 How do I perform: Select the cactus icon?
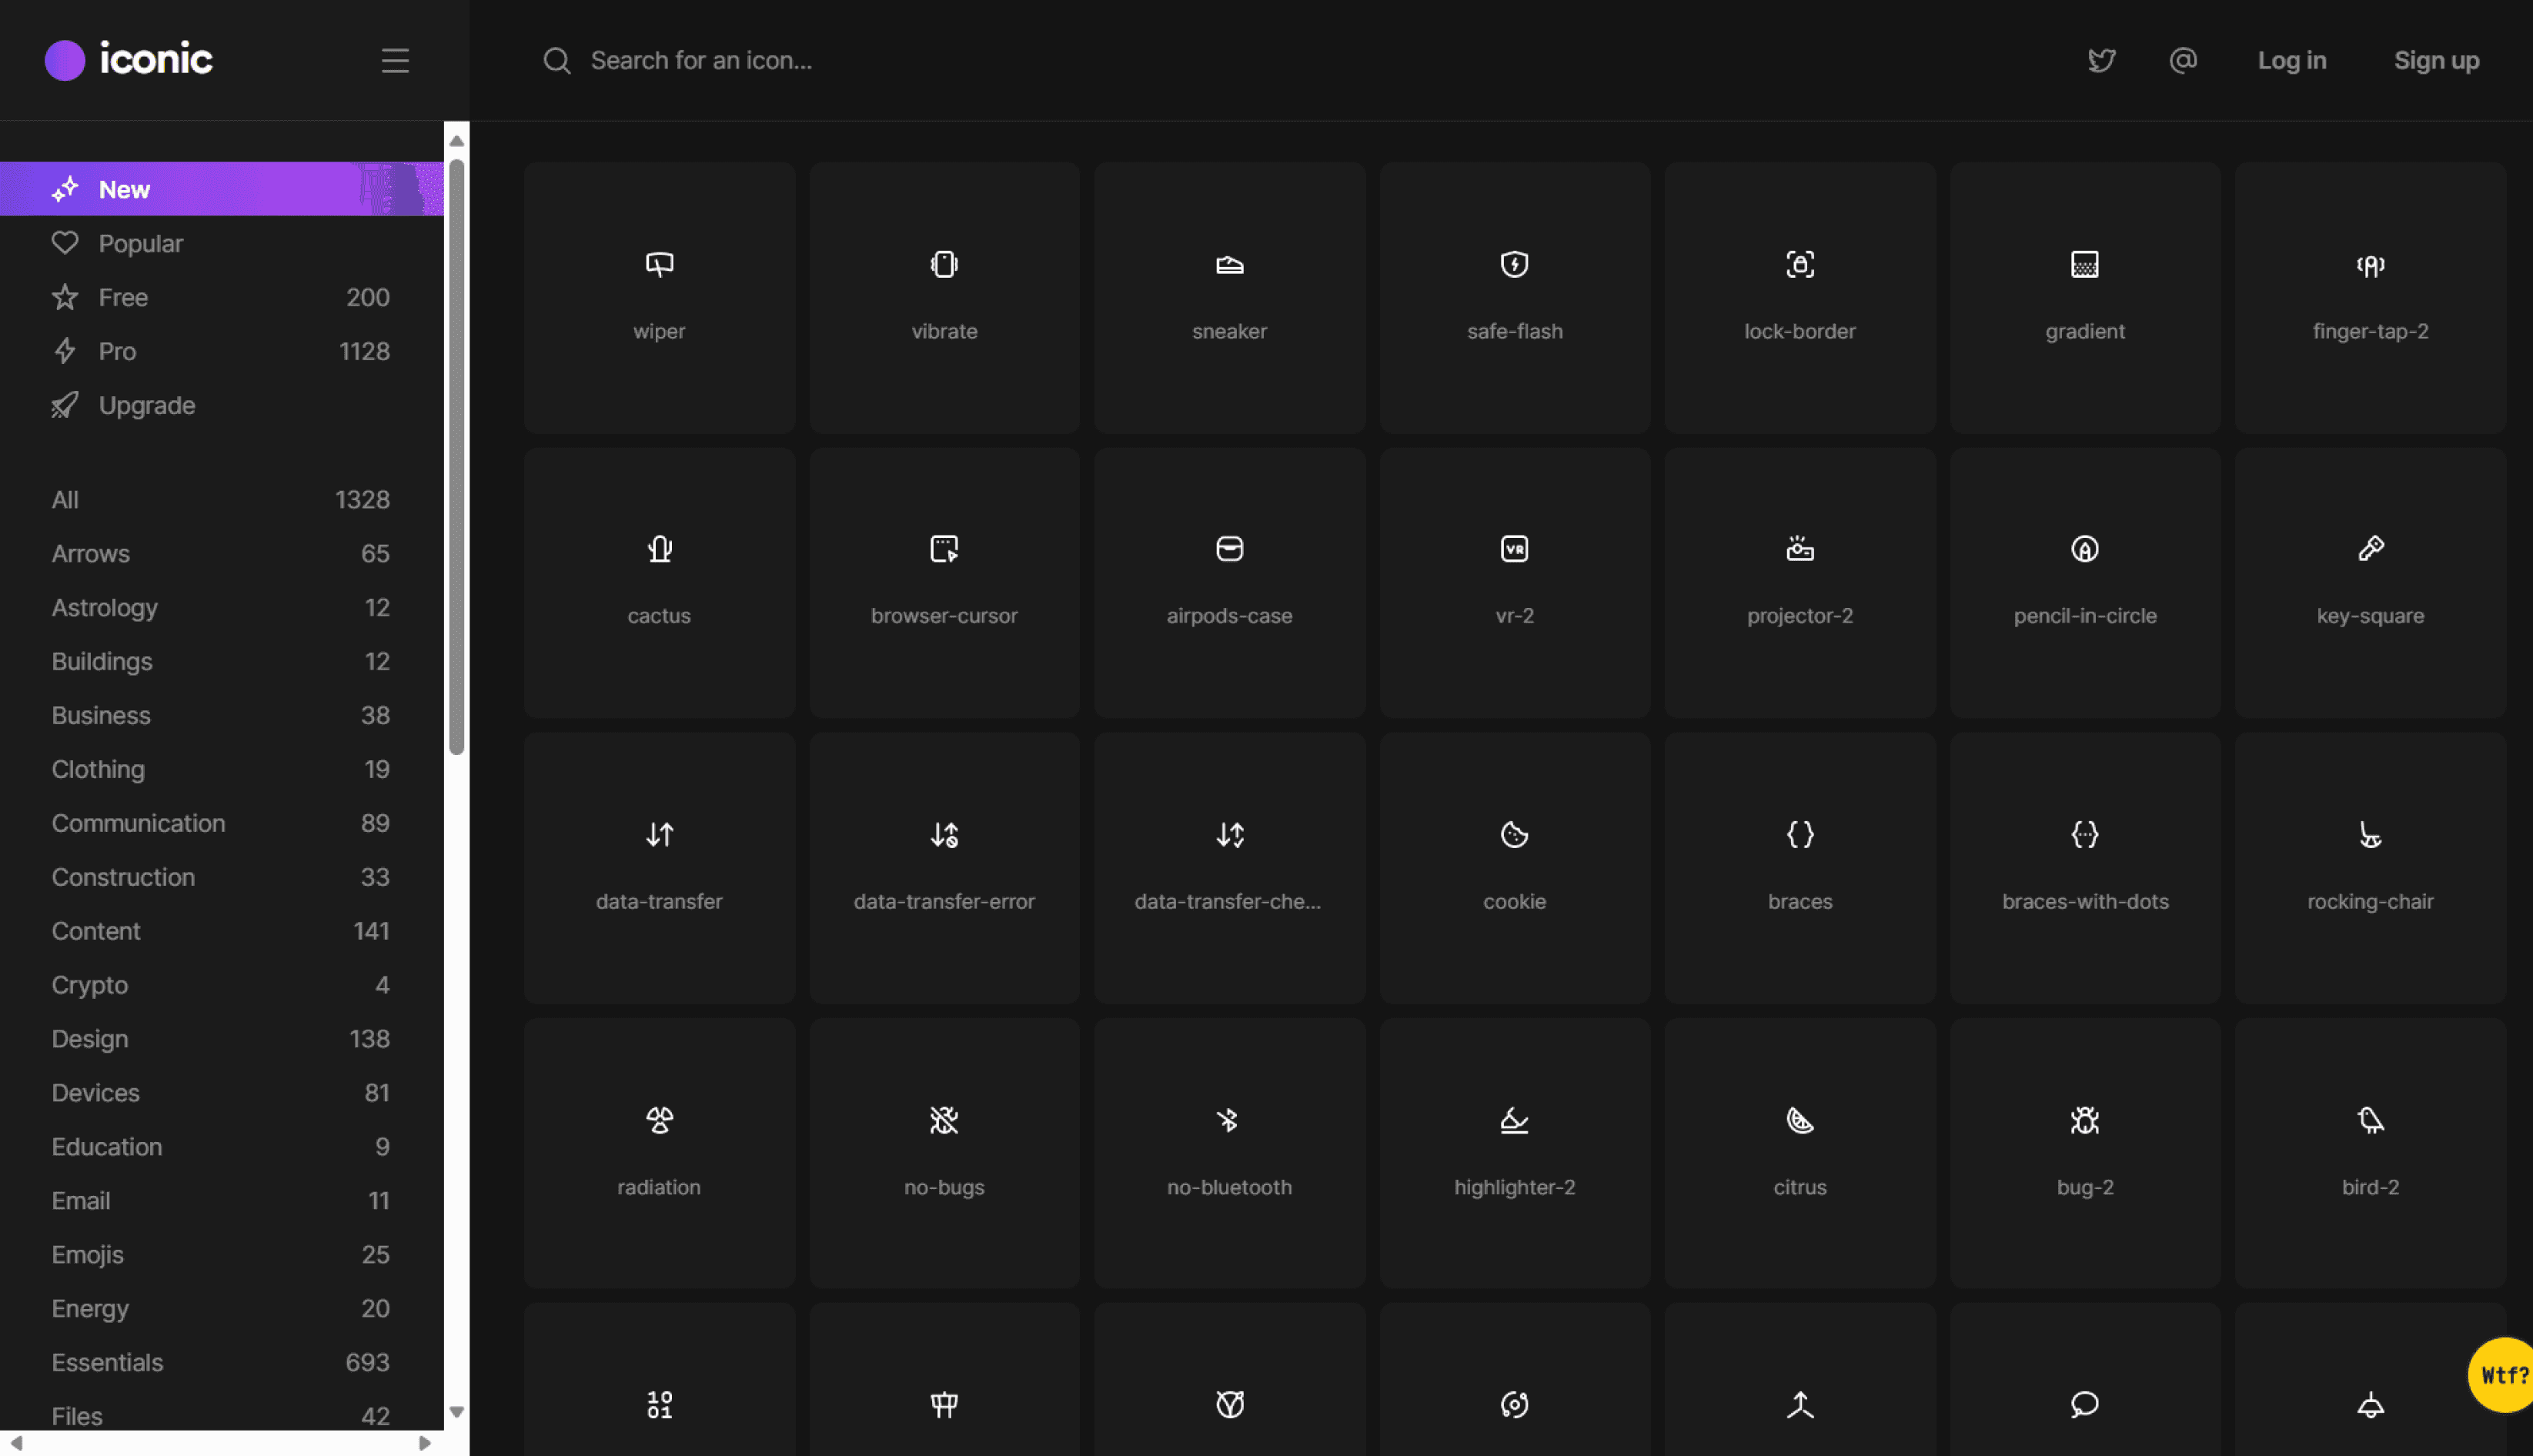pos(659,582)
